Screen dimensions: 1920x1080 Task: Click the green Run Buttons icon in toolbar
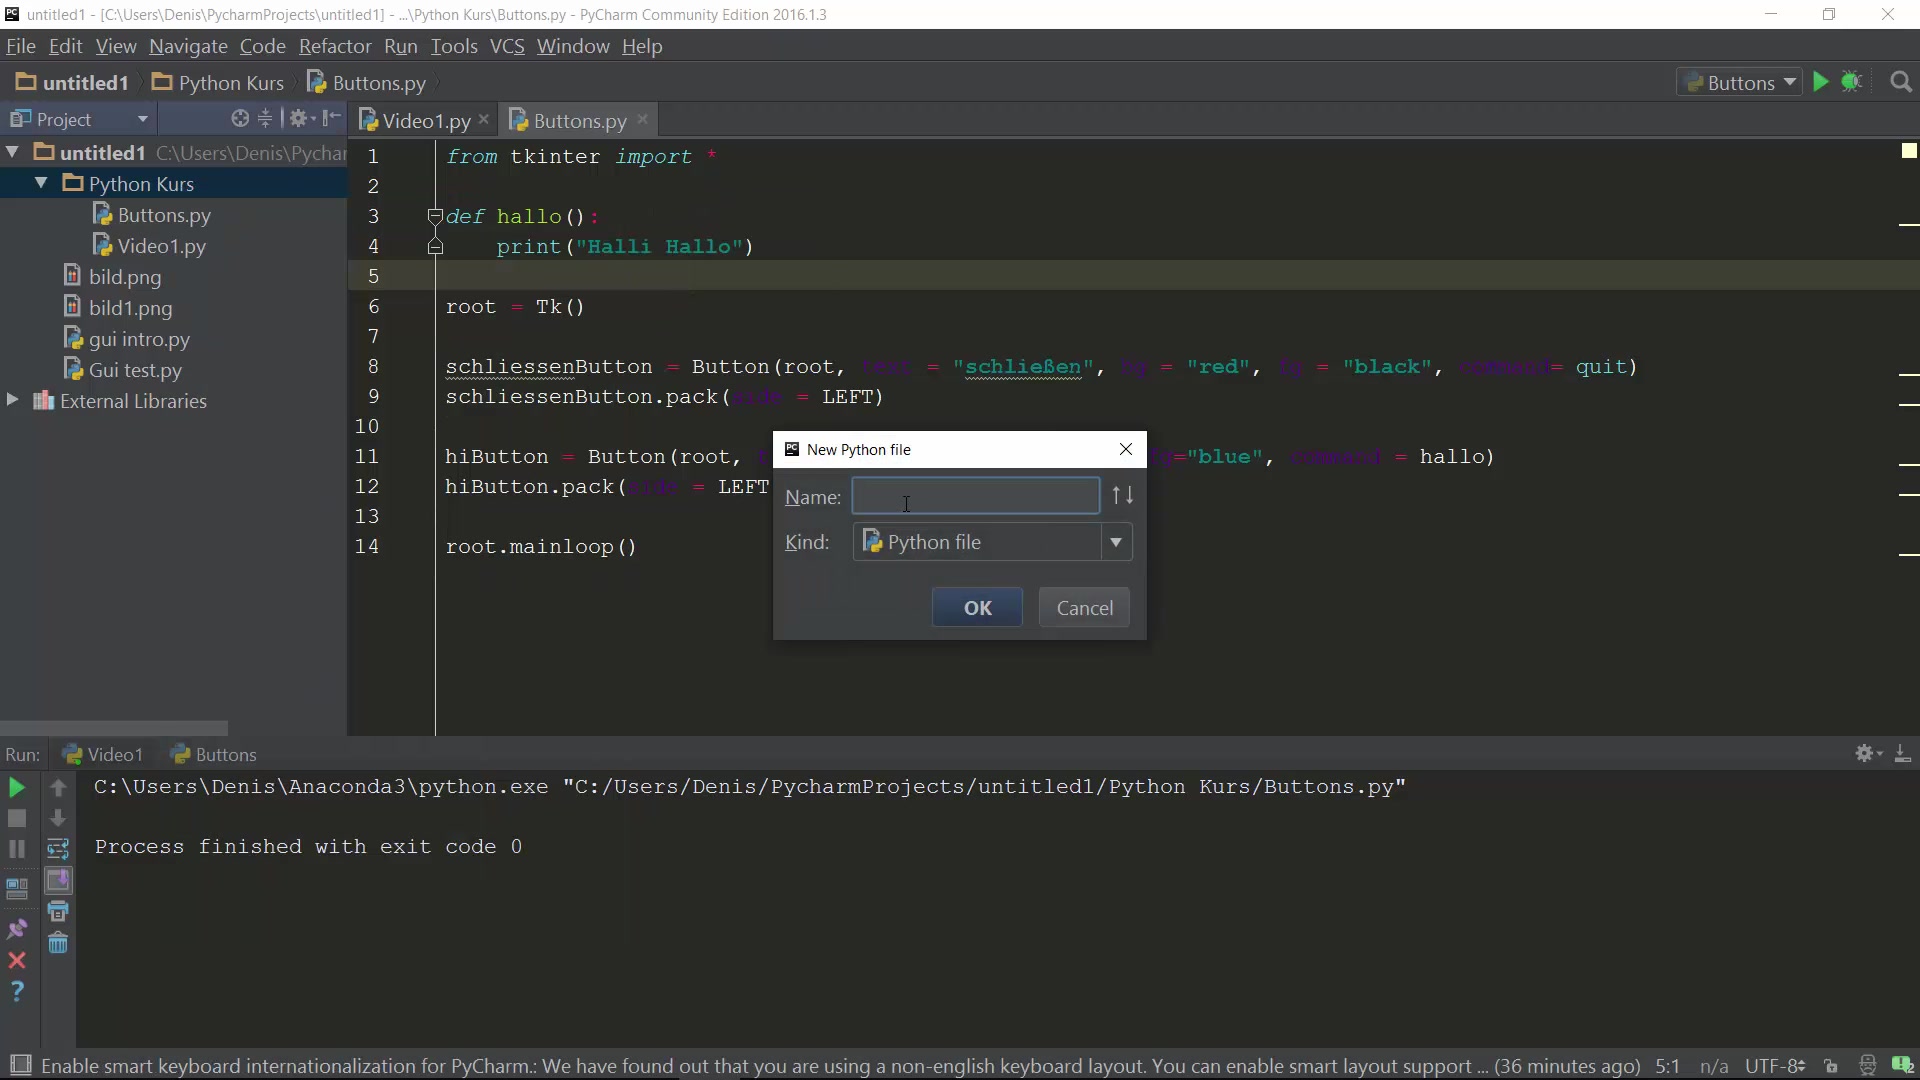[x=1820, y=83]
